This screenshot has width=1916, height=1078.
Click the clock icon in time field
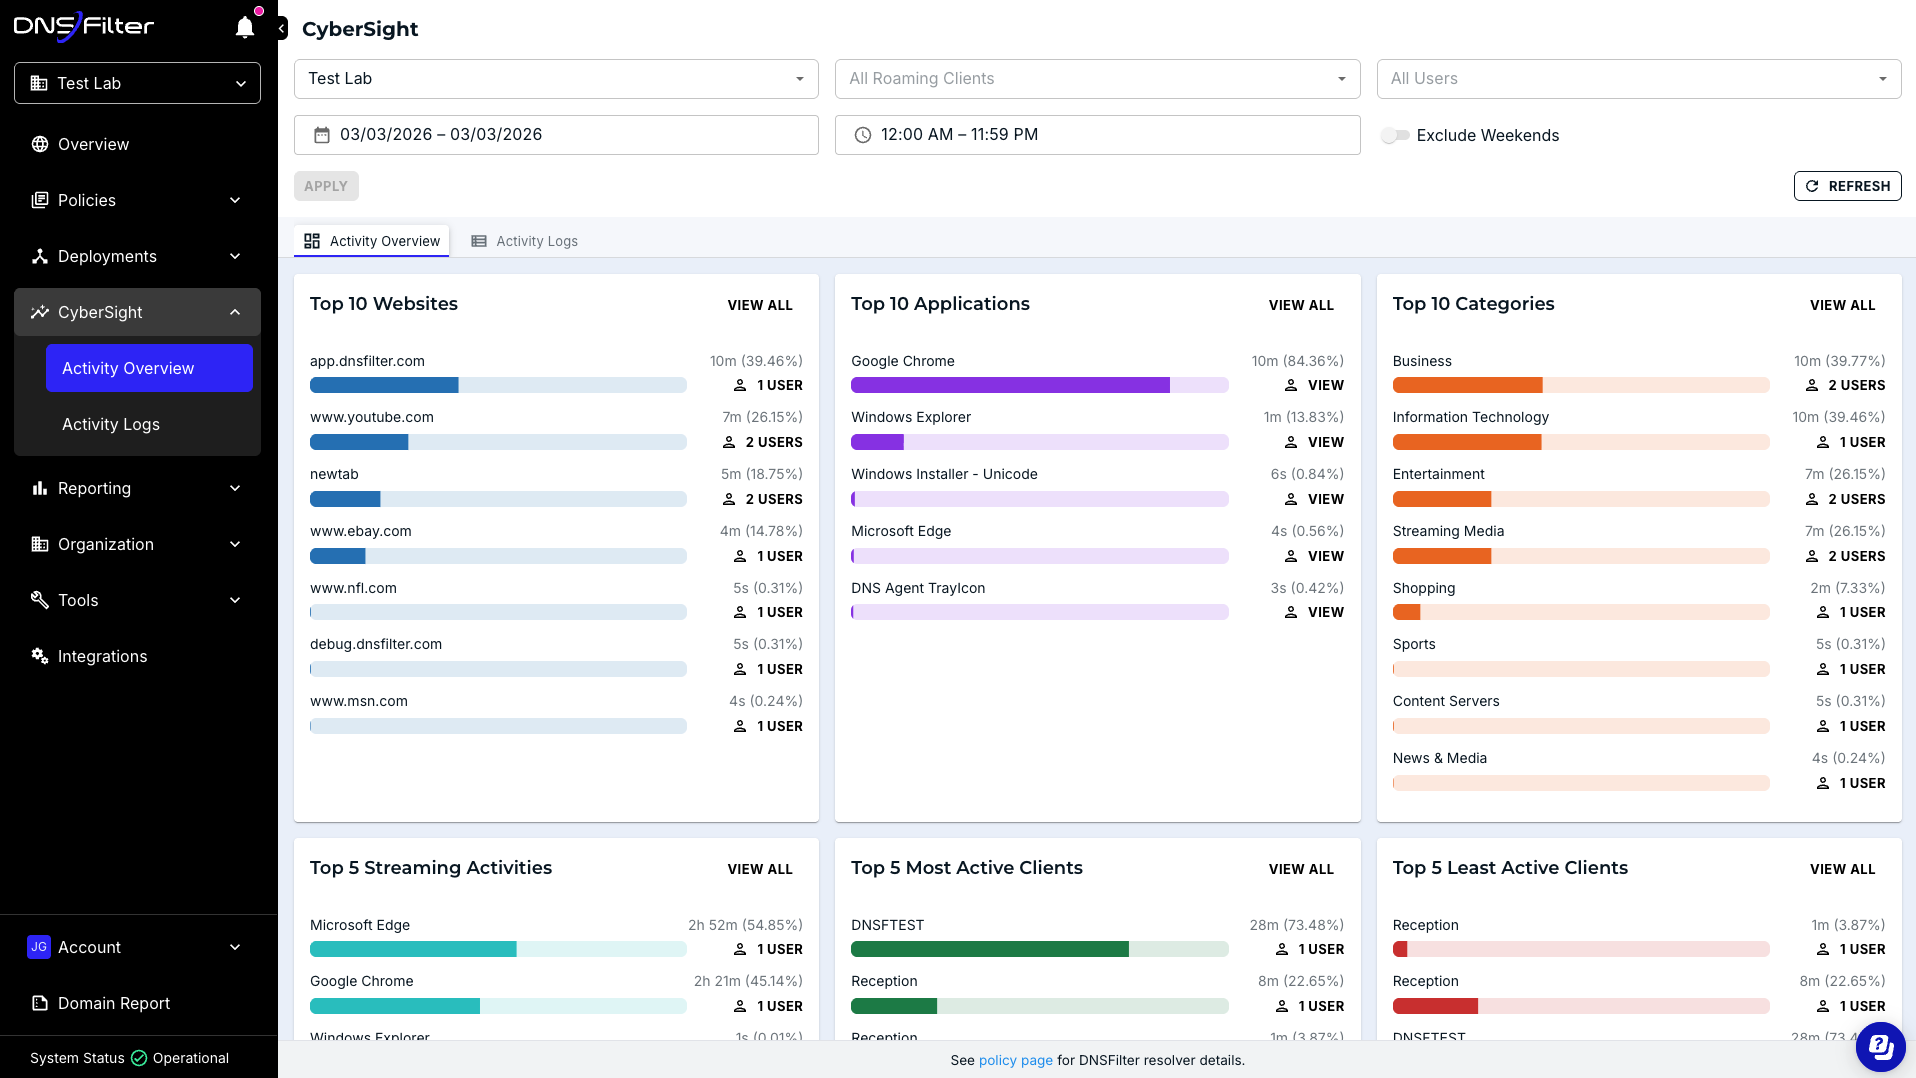(x=863, y=135)
